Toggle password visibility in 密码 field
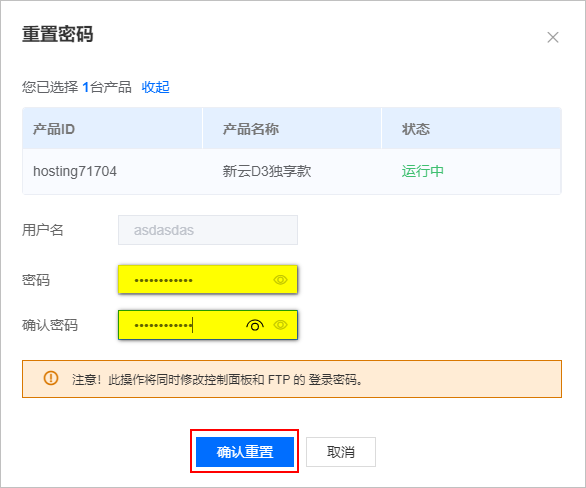Image resolution: width=586 pixels, height=488 pixels. point(280,279)
